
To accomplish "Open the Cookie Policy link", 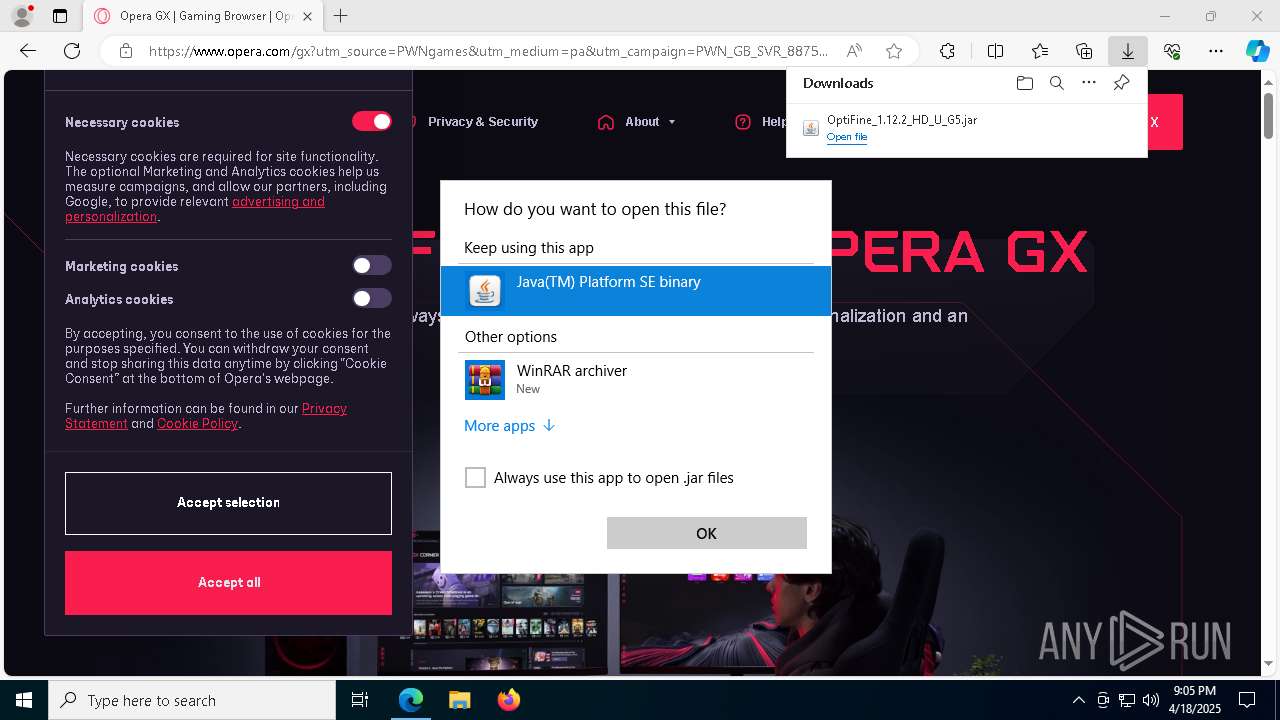I will 197,424.
